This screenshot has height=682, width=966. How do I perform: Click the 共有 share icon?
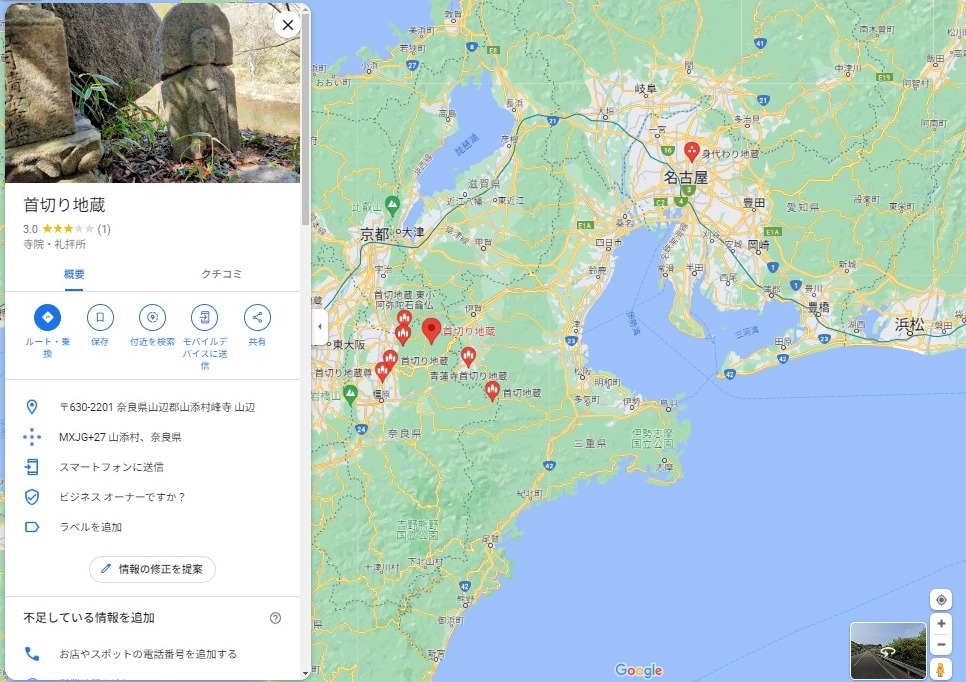click(257, 318)
